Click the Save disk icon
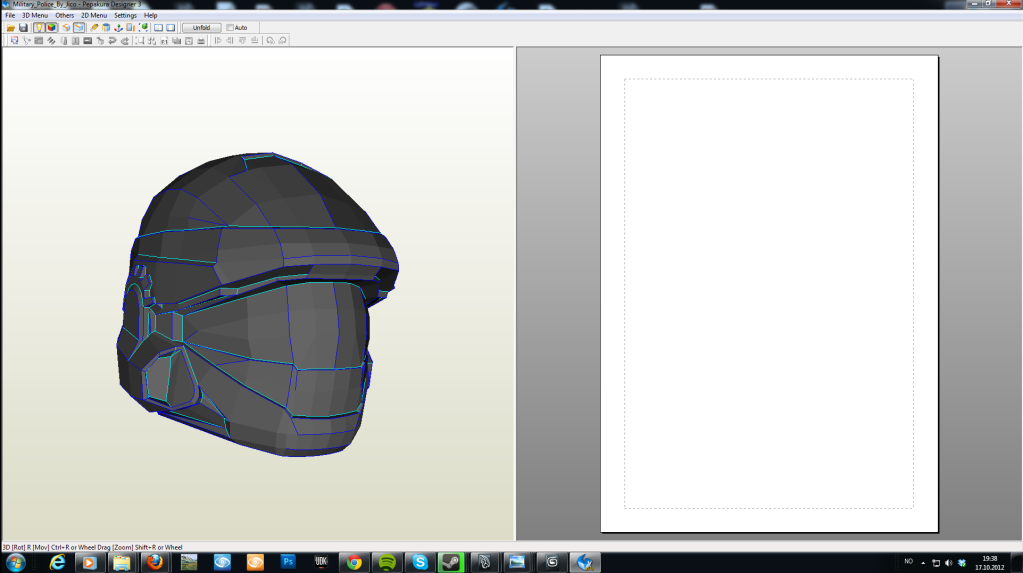This screenshot has height=573, width=1023. point(23,27)
